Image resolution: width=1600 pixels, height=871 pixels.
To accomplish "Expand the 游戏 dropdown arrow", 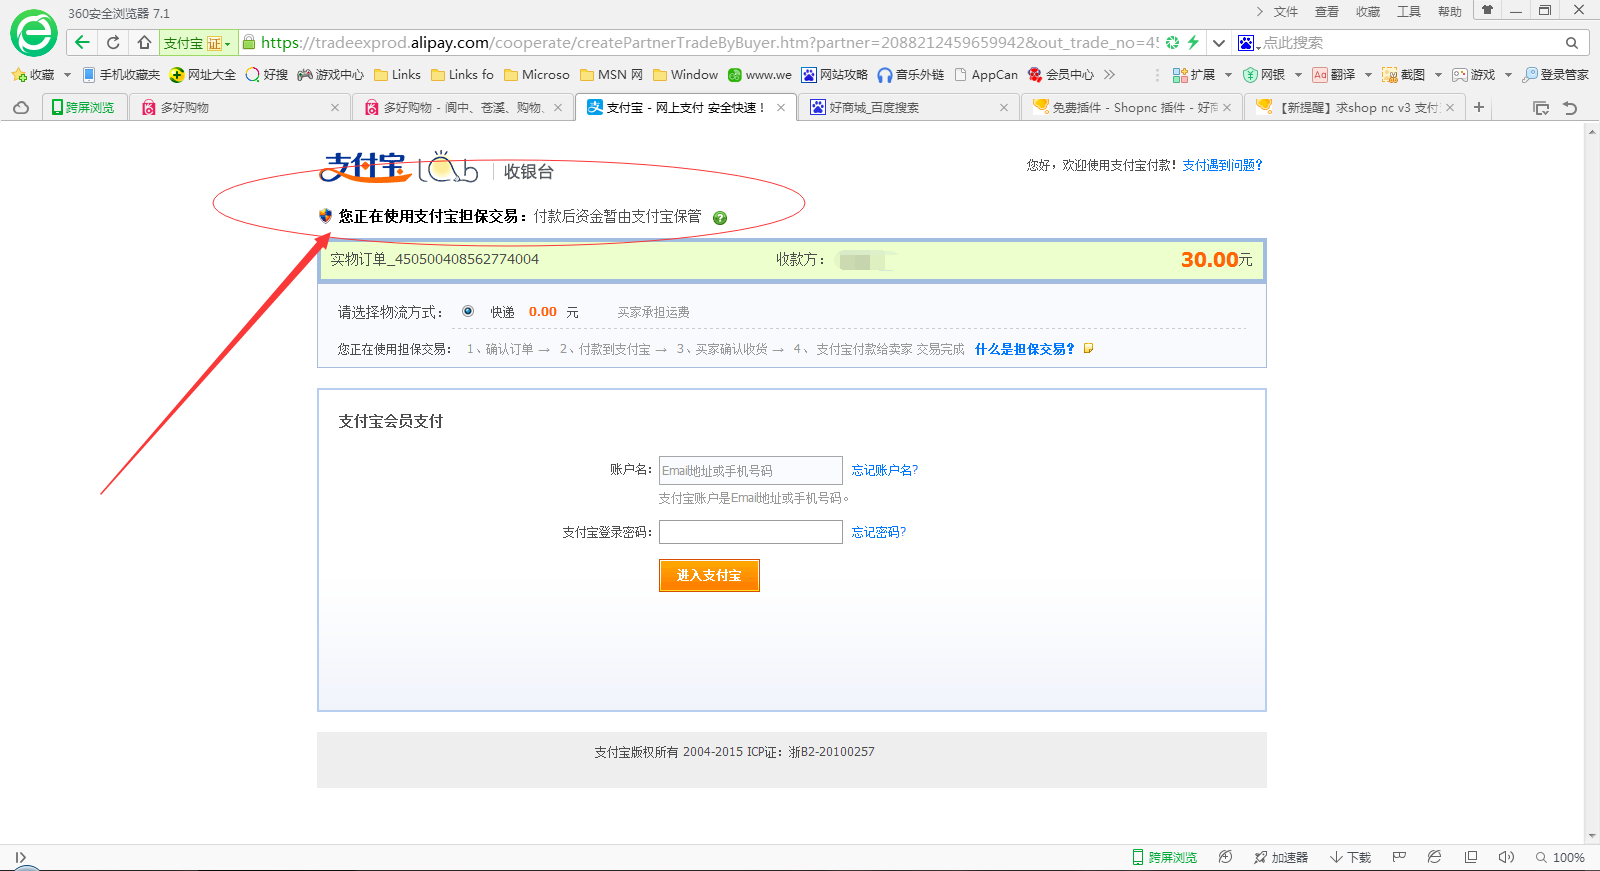I will (1508, 75).
